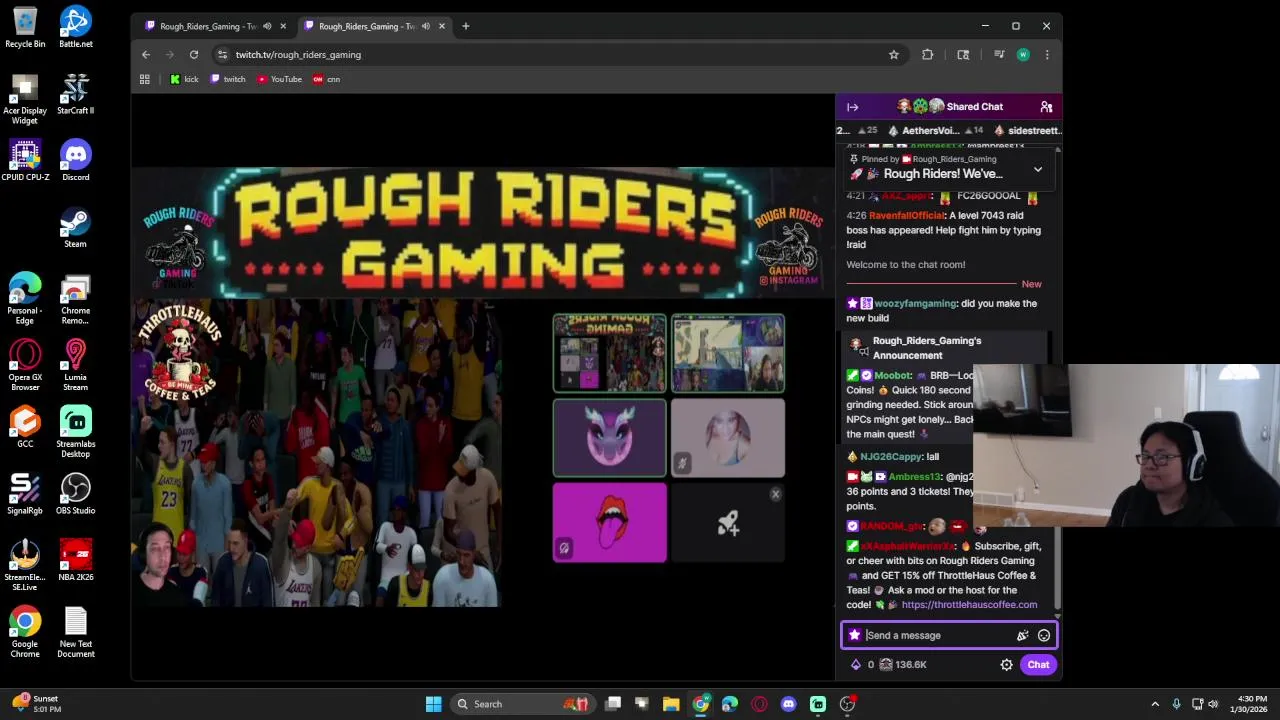The width and height of the screenshot is (1280, 720).
Task: Open the emote picker in chat
Action: (1044, 635)
